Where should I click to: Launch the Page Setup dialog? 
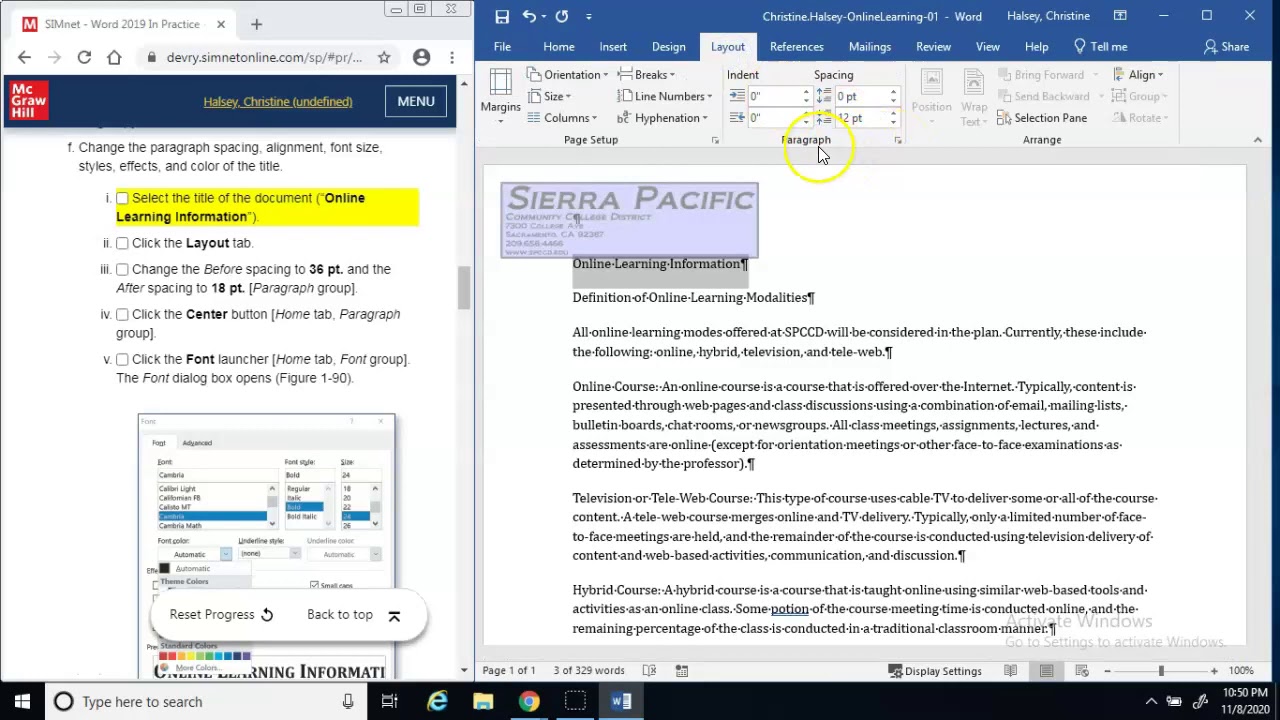tap(715, 141)
